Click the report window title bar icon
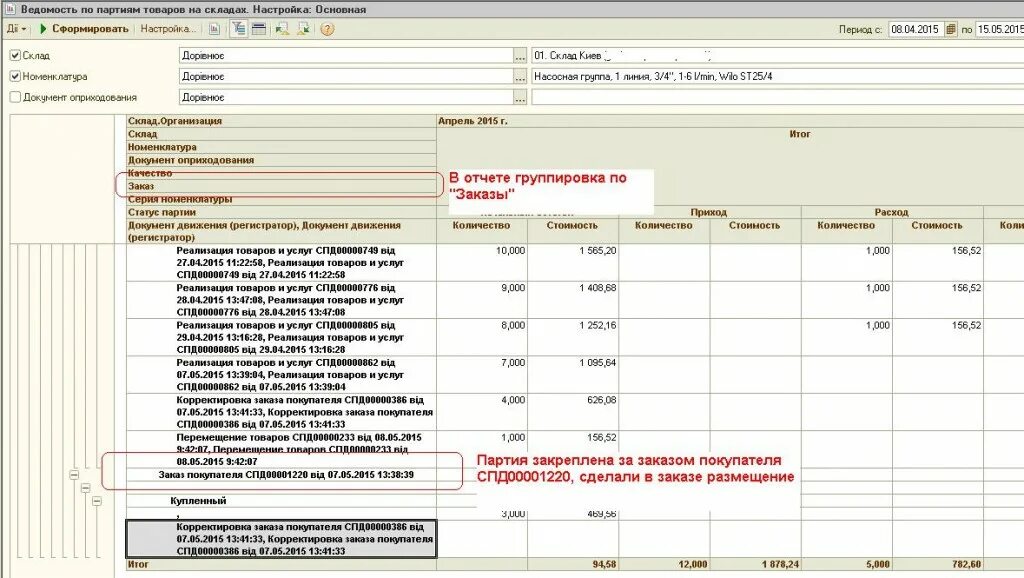 click(9, 9)
